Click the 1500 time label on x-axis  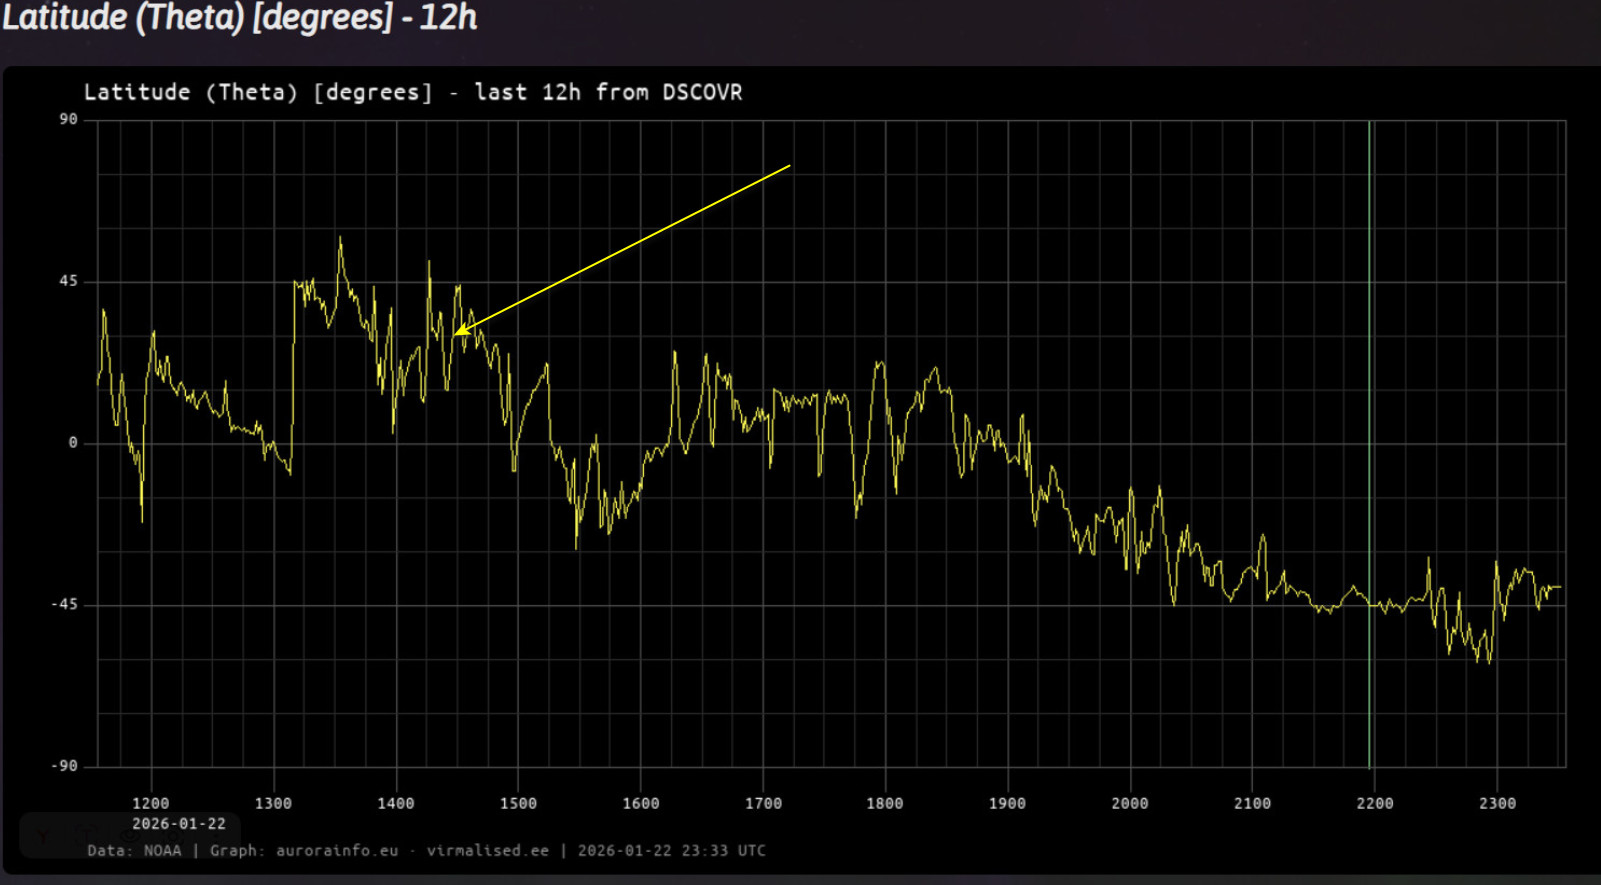(x=518, y=803)
